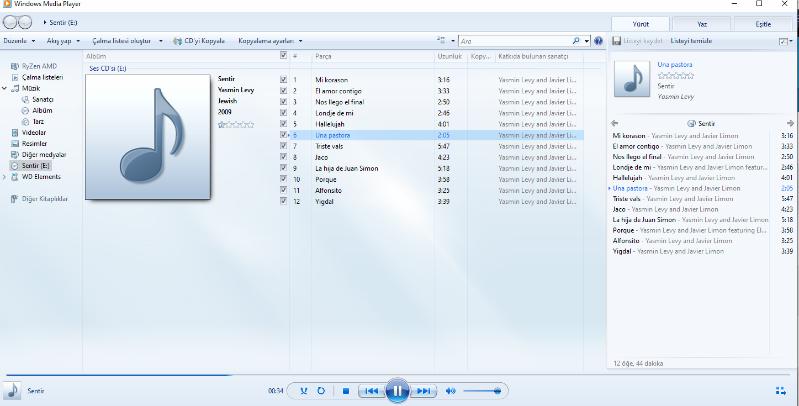Stop playback with the stop button
This screenshot has width=799, height=406.
(345, 391)
